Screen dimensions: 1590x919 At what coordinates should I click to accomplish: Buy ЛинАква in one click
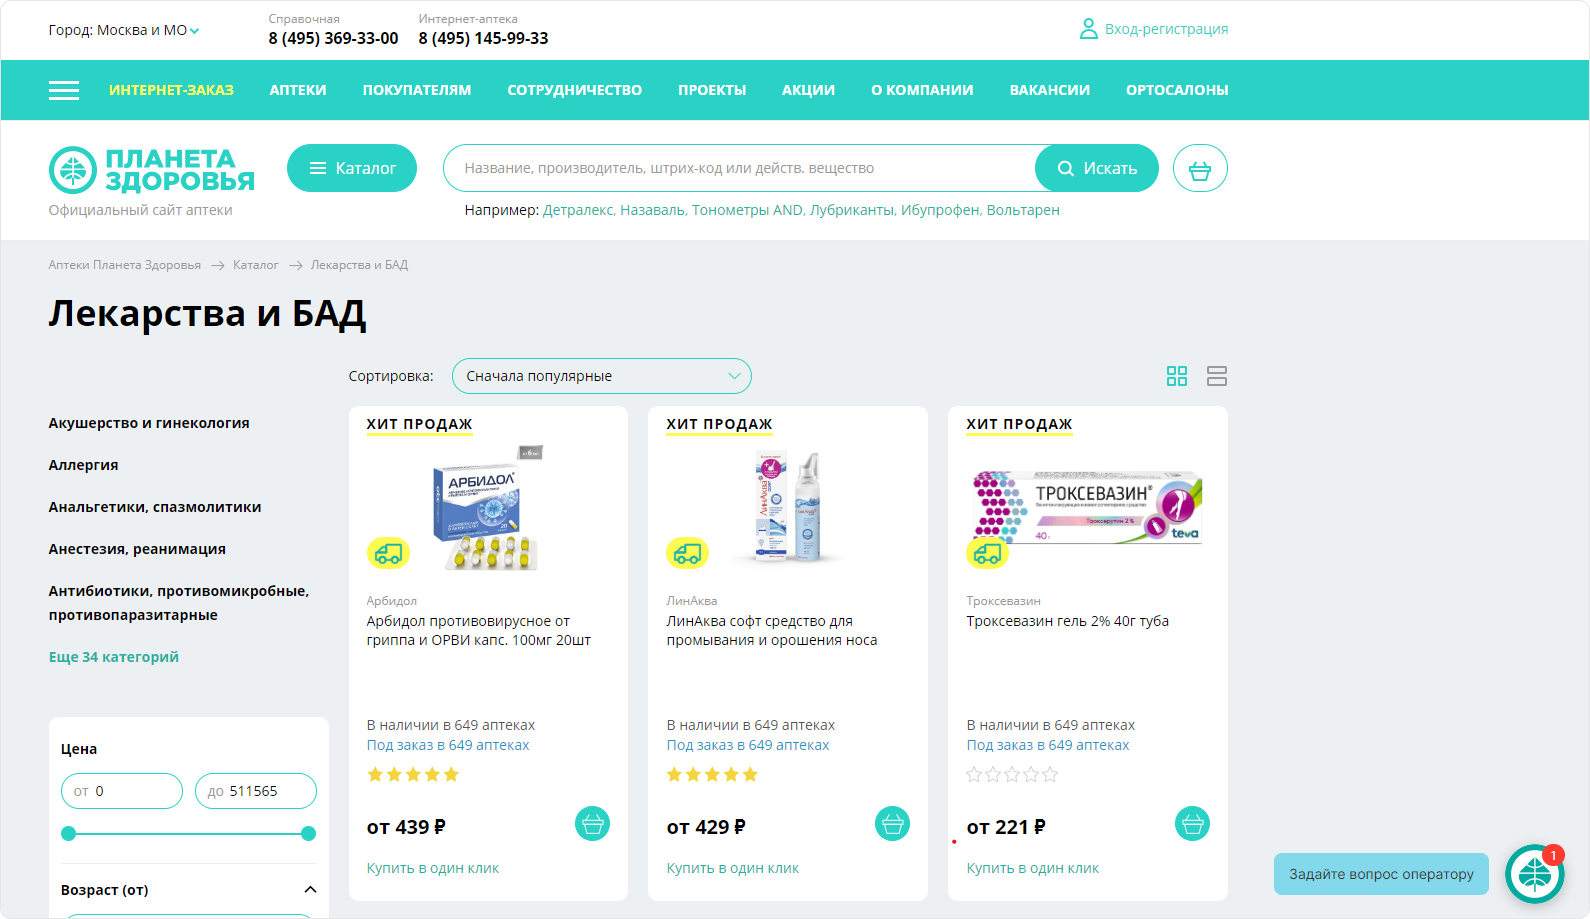(733, 868)
